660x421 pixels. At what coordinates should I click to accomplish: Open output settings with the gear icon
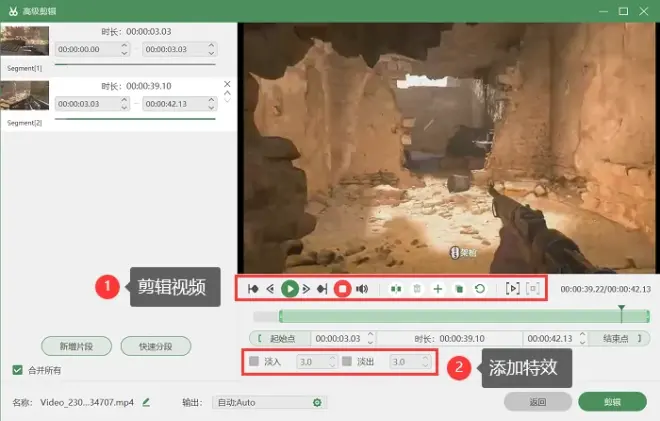(x=317, y=402)
